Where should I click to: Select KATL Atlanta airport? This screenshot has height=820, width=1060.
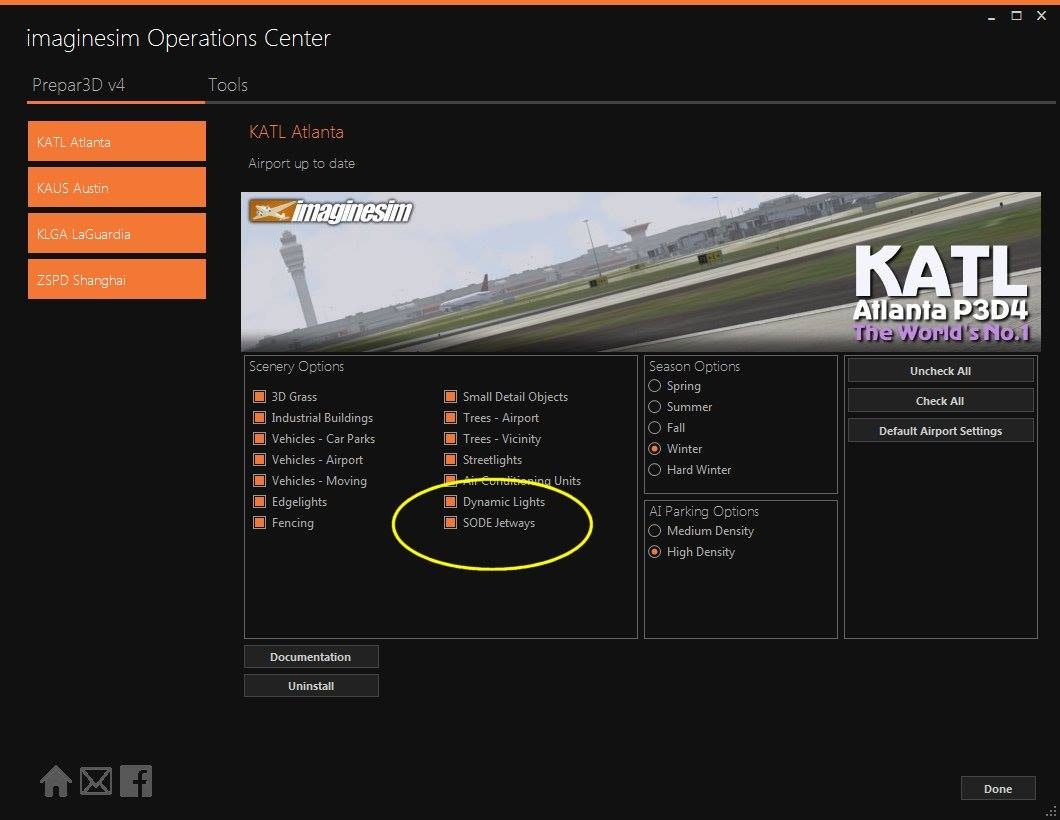[117, 141]
